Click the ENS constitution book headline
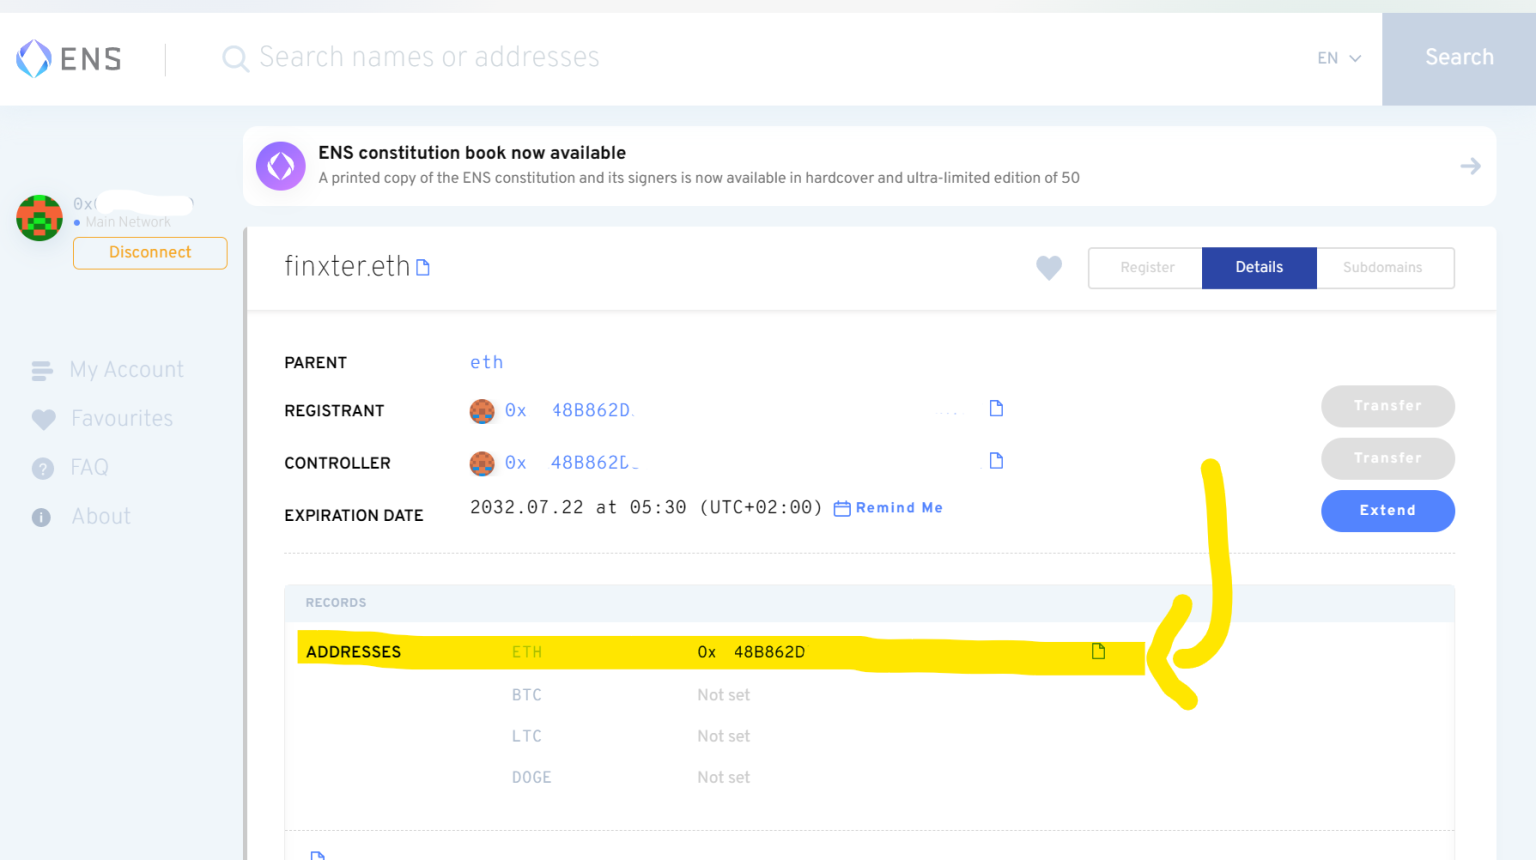The image size is (1536, 860). point(472,153)
